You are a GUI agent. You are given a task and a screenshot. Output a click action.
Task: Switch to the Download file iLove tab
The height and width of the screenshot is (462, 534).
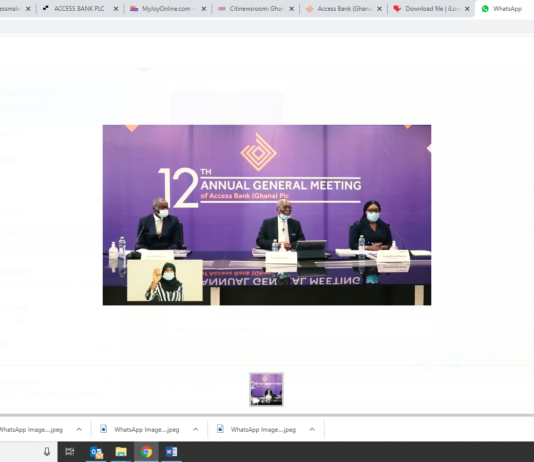431,9
